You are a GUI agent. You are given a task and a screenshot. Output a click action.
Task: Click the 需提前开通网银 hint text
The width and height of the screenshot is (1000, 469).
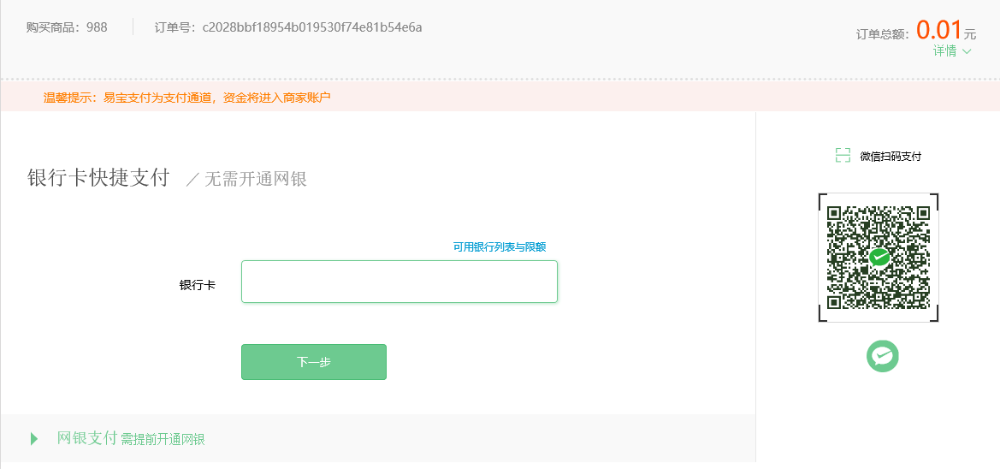(x=163, y=439)
